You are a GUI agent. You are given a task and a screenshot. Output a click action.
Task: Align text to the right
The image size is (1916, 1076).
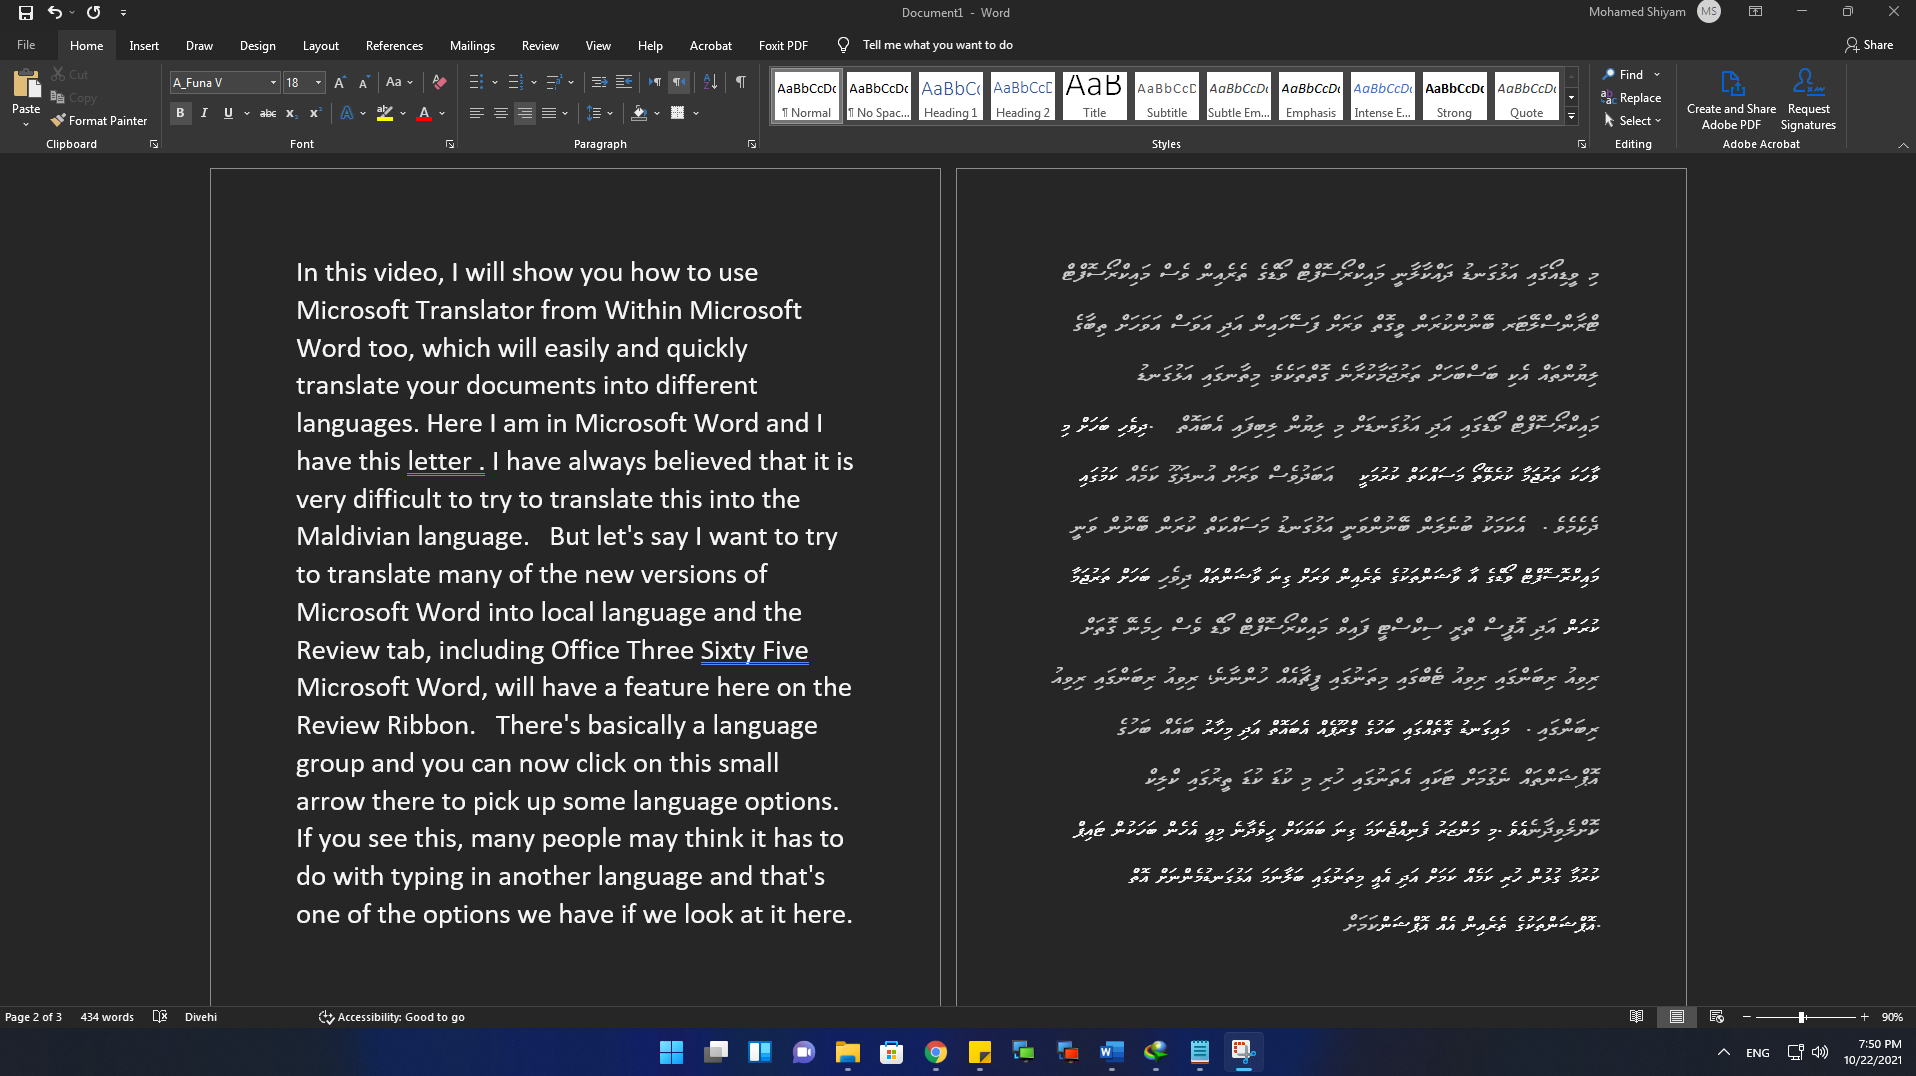pyautogui.click(x=525, y=114)
